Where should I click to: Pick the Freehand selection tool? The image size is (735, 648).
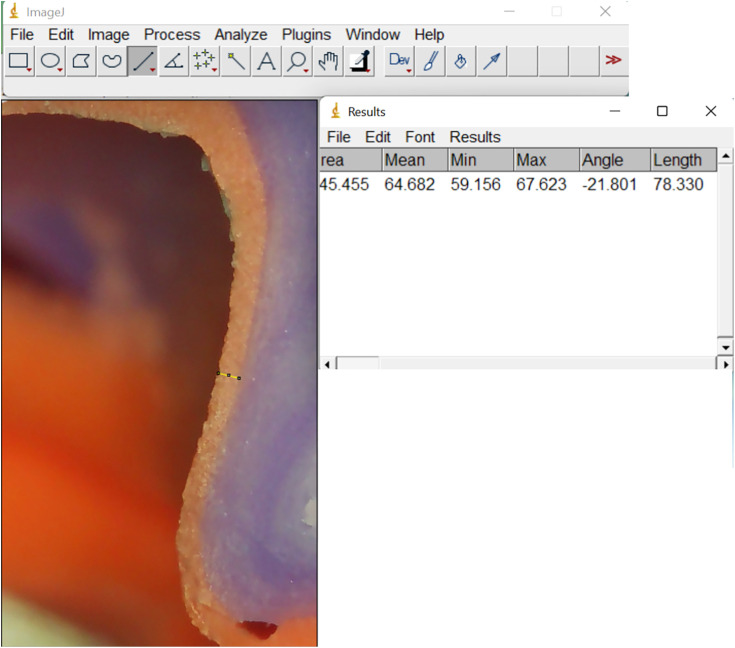112,61
